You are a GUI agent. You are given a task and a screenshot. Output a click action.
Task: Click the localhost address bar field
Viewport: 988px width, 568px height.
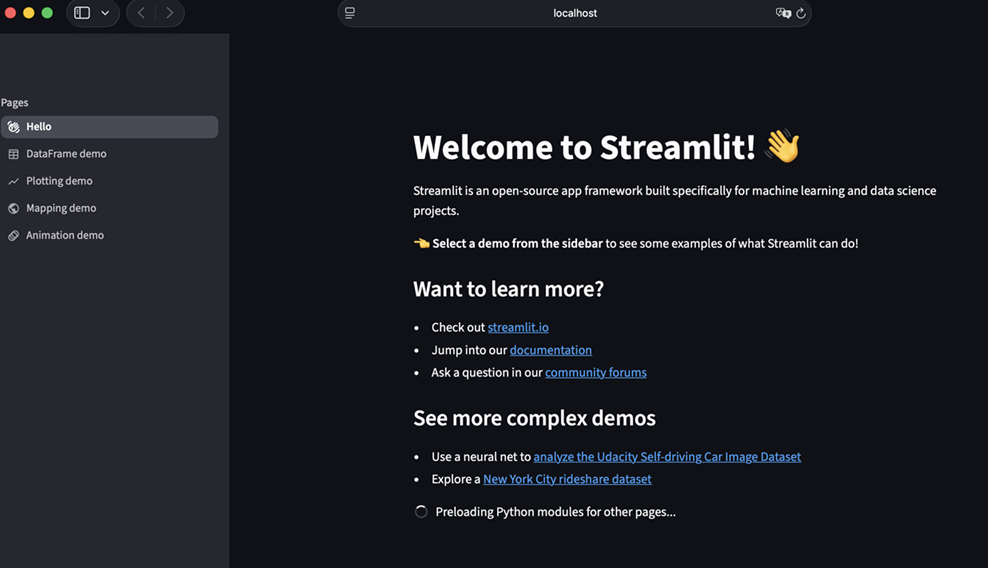[x=575, y=13]
